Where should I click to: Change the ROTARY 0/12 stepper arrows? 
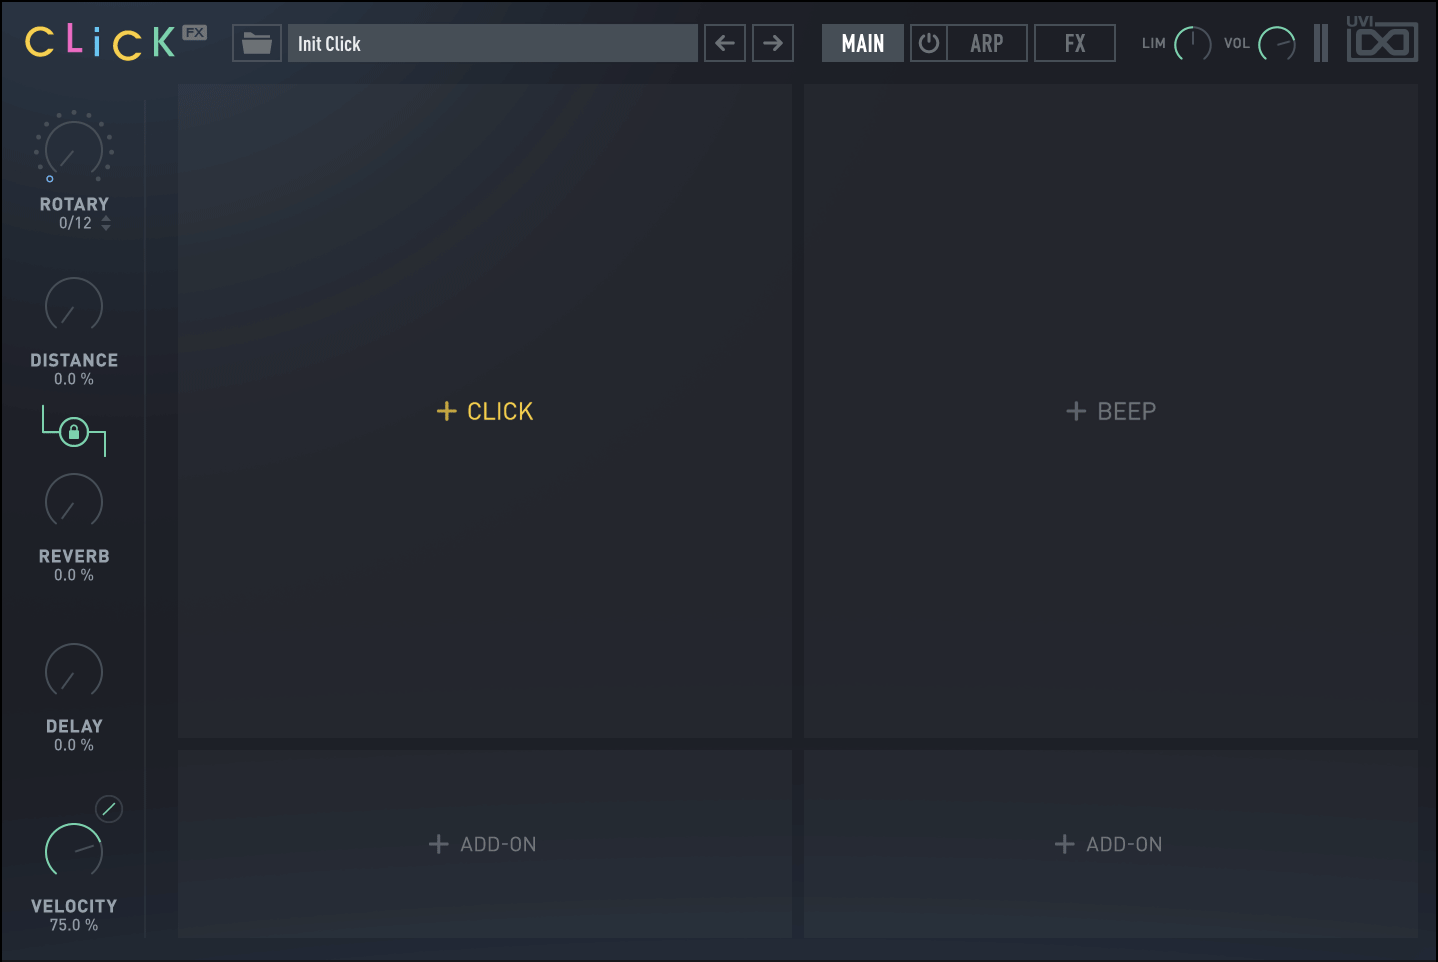point(106,223)
